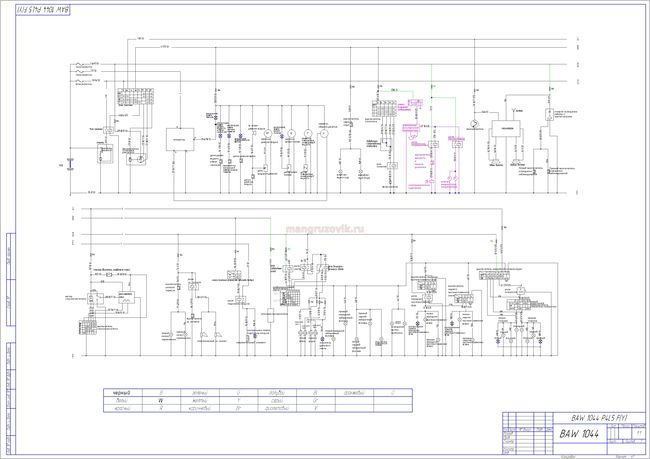The width and height of the screenshot is (650, 459).
Task: Click the upside-down "BAW 1044 P4L5 F(Y)" stamp
Action: pos(43,10)
